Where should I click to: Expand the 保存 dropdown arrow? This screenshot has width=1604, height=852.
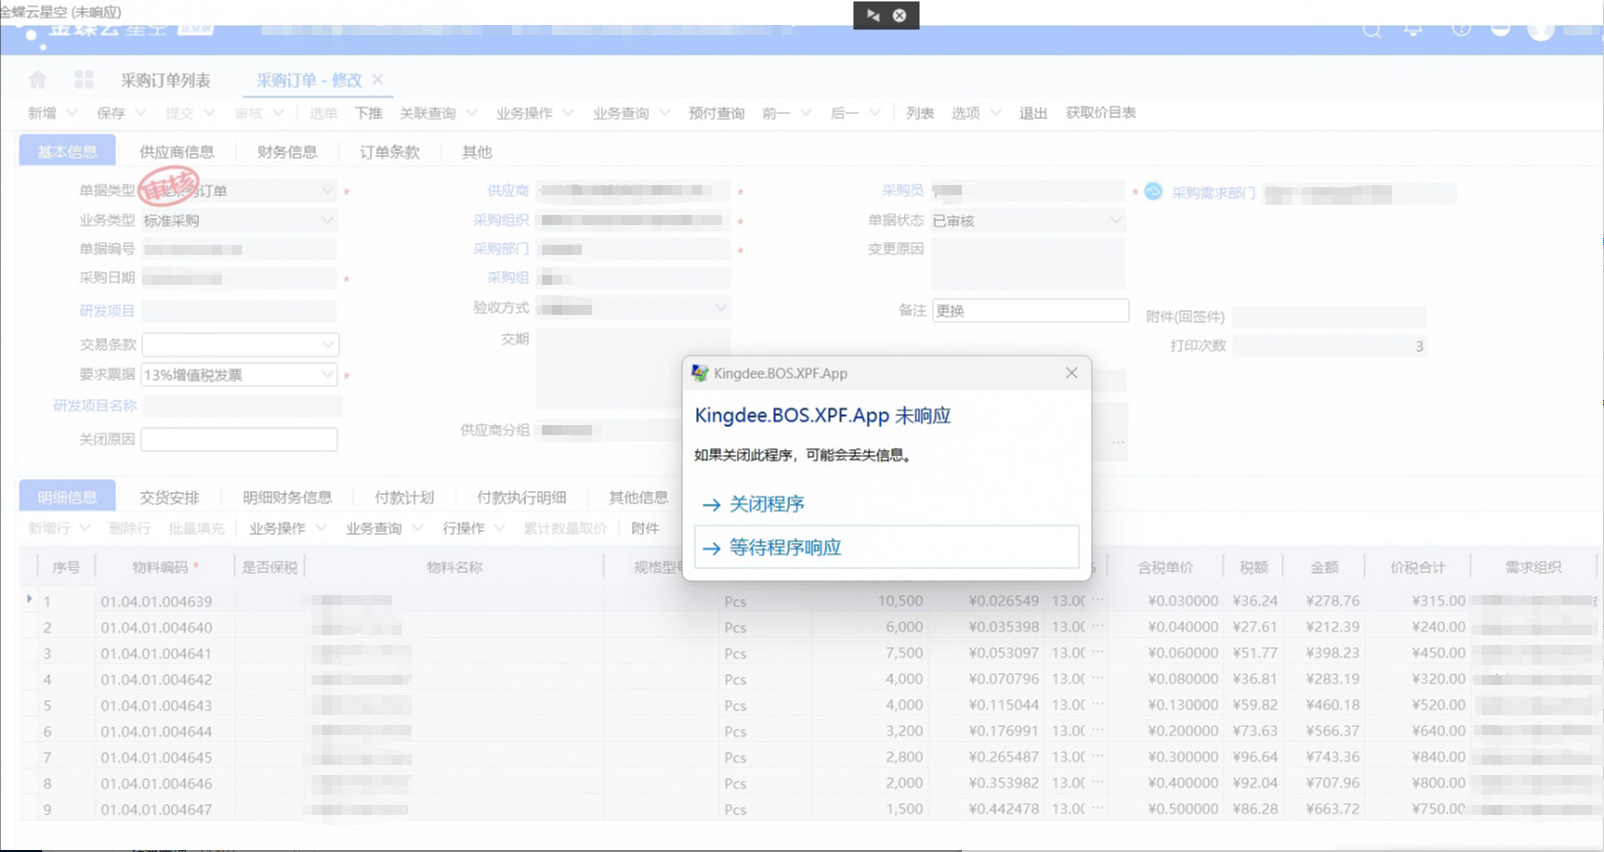pyautogui.click(x=141, y=113)
